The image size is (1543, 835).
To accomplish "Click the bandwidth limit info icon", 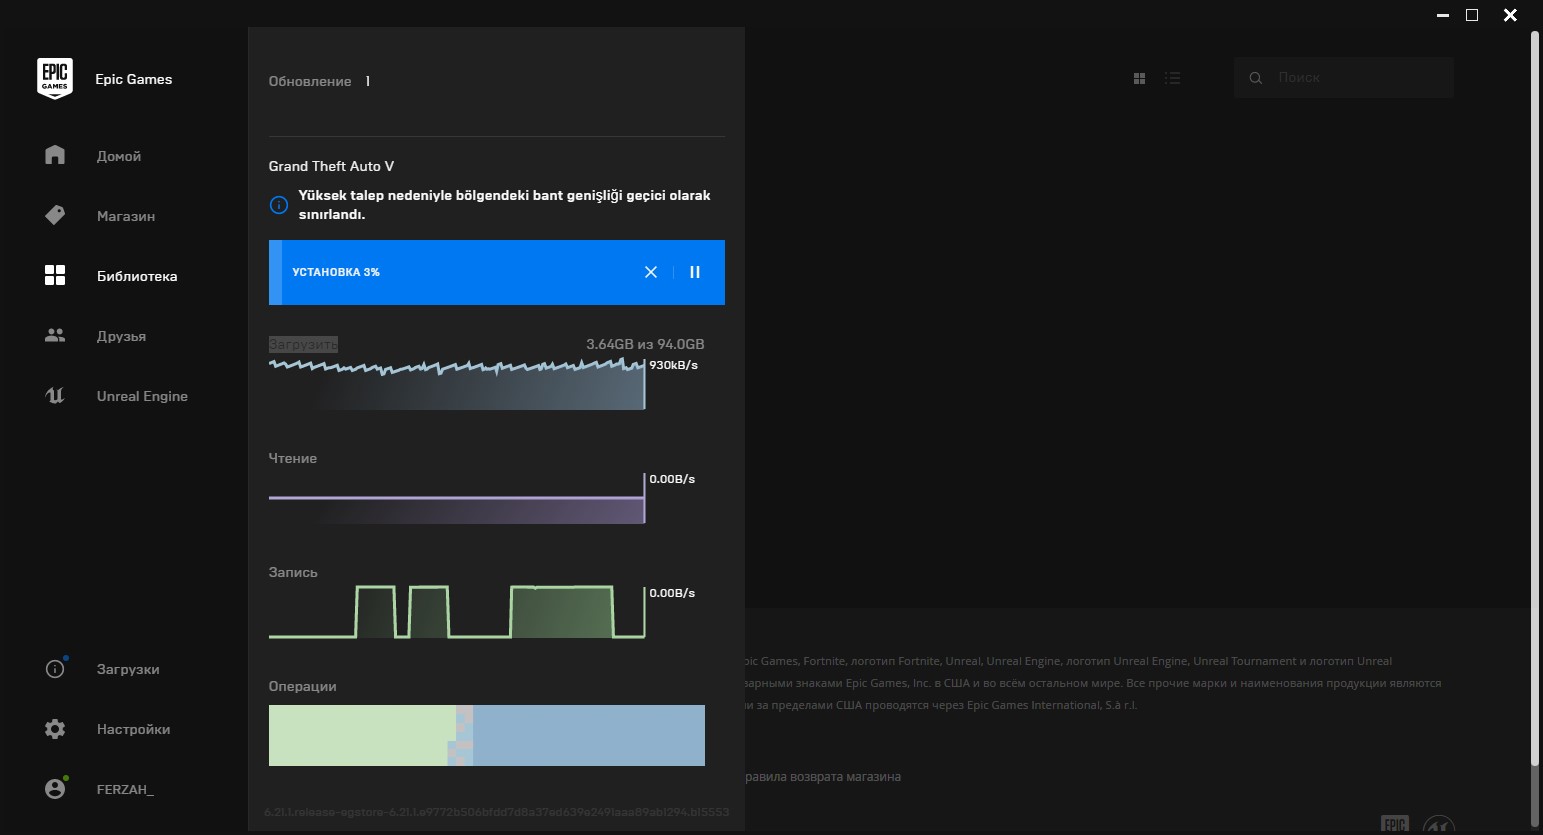I will click(x=279, y=205).
